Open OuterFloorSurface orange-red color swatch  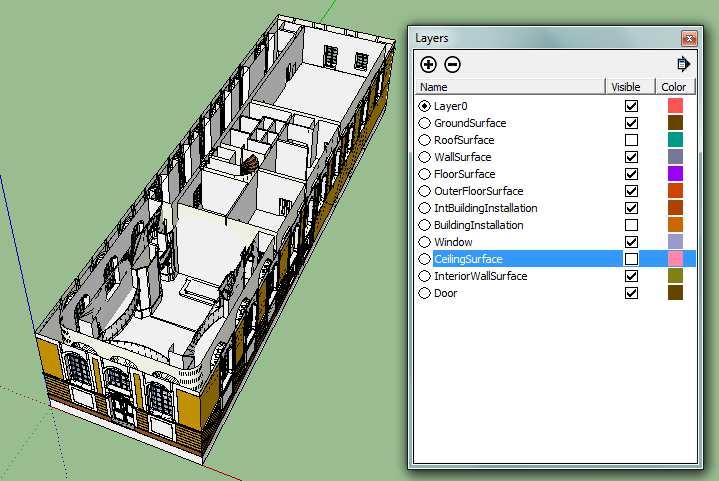[675, 191]
